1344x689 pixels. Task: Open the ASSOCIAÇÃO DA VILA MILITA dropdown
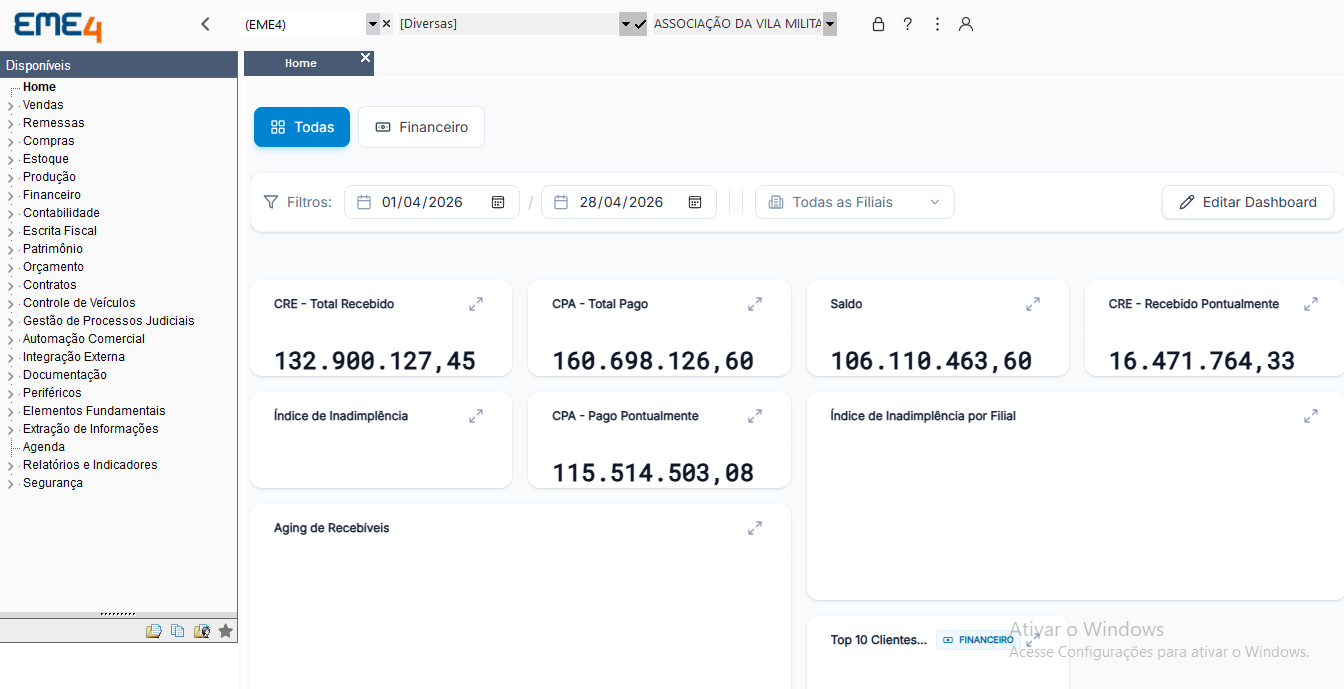coord(830,24)
